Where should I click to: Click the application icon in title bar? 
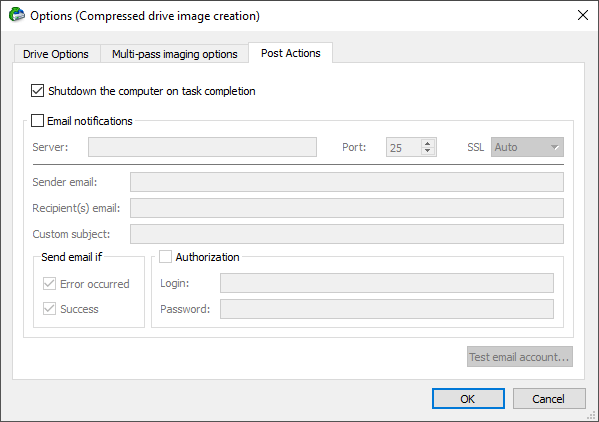pos(17,15)
